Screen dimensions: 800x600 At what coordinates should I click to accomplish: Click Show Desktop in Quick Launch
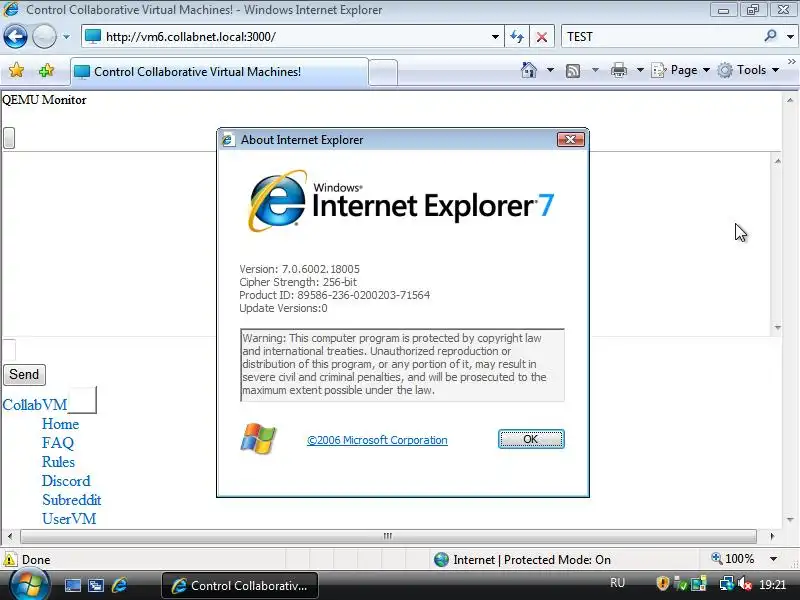click(72, 585)
